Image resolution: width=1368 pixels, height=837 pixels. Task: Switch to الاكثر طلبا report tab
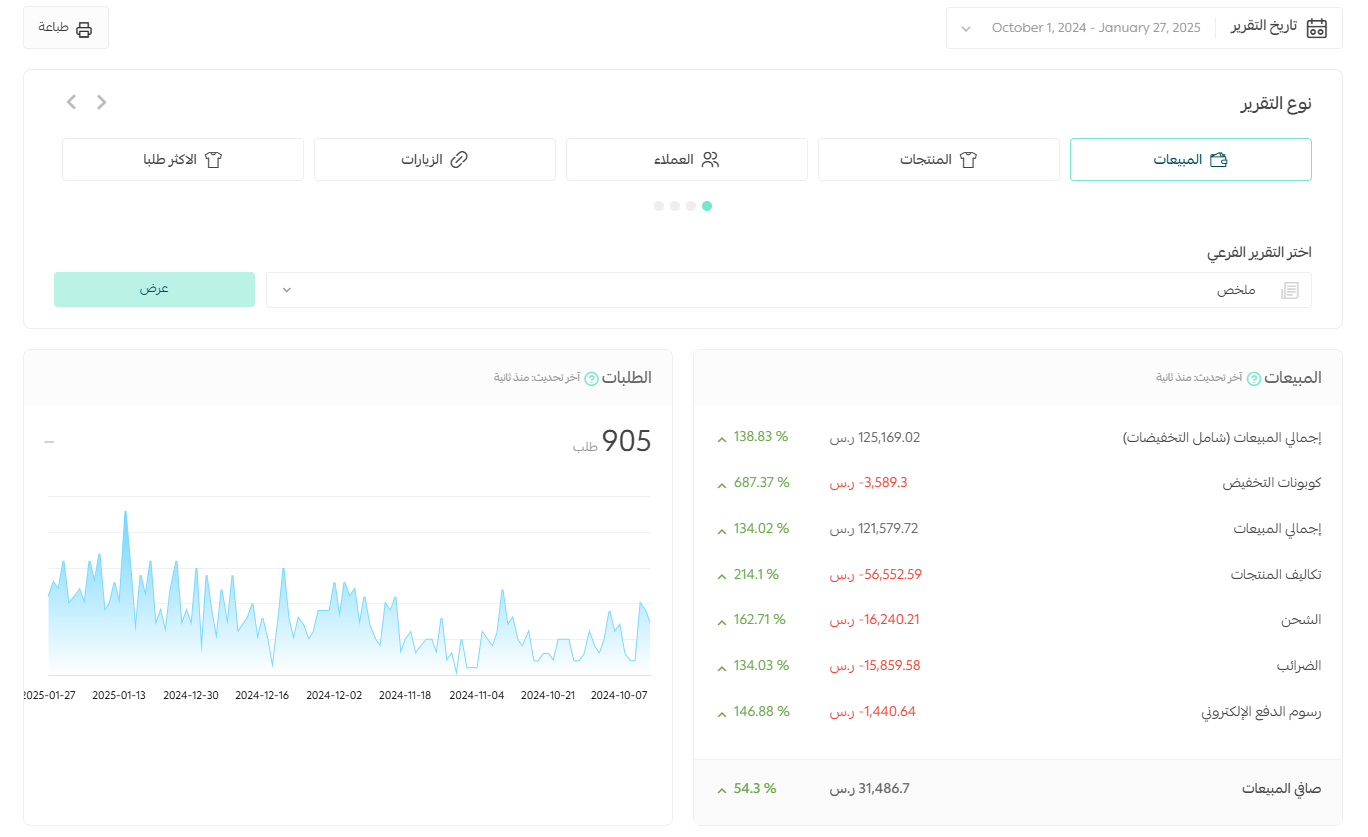(x=183, y=160)
